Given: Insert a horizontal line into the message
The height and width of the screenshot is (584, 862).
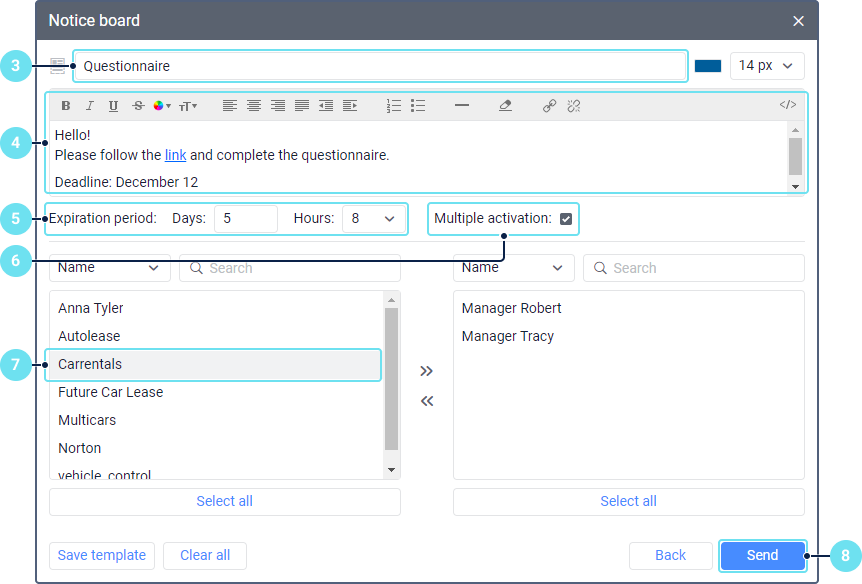Looking at the screenshot, I should tap(462, 105).
